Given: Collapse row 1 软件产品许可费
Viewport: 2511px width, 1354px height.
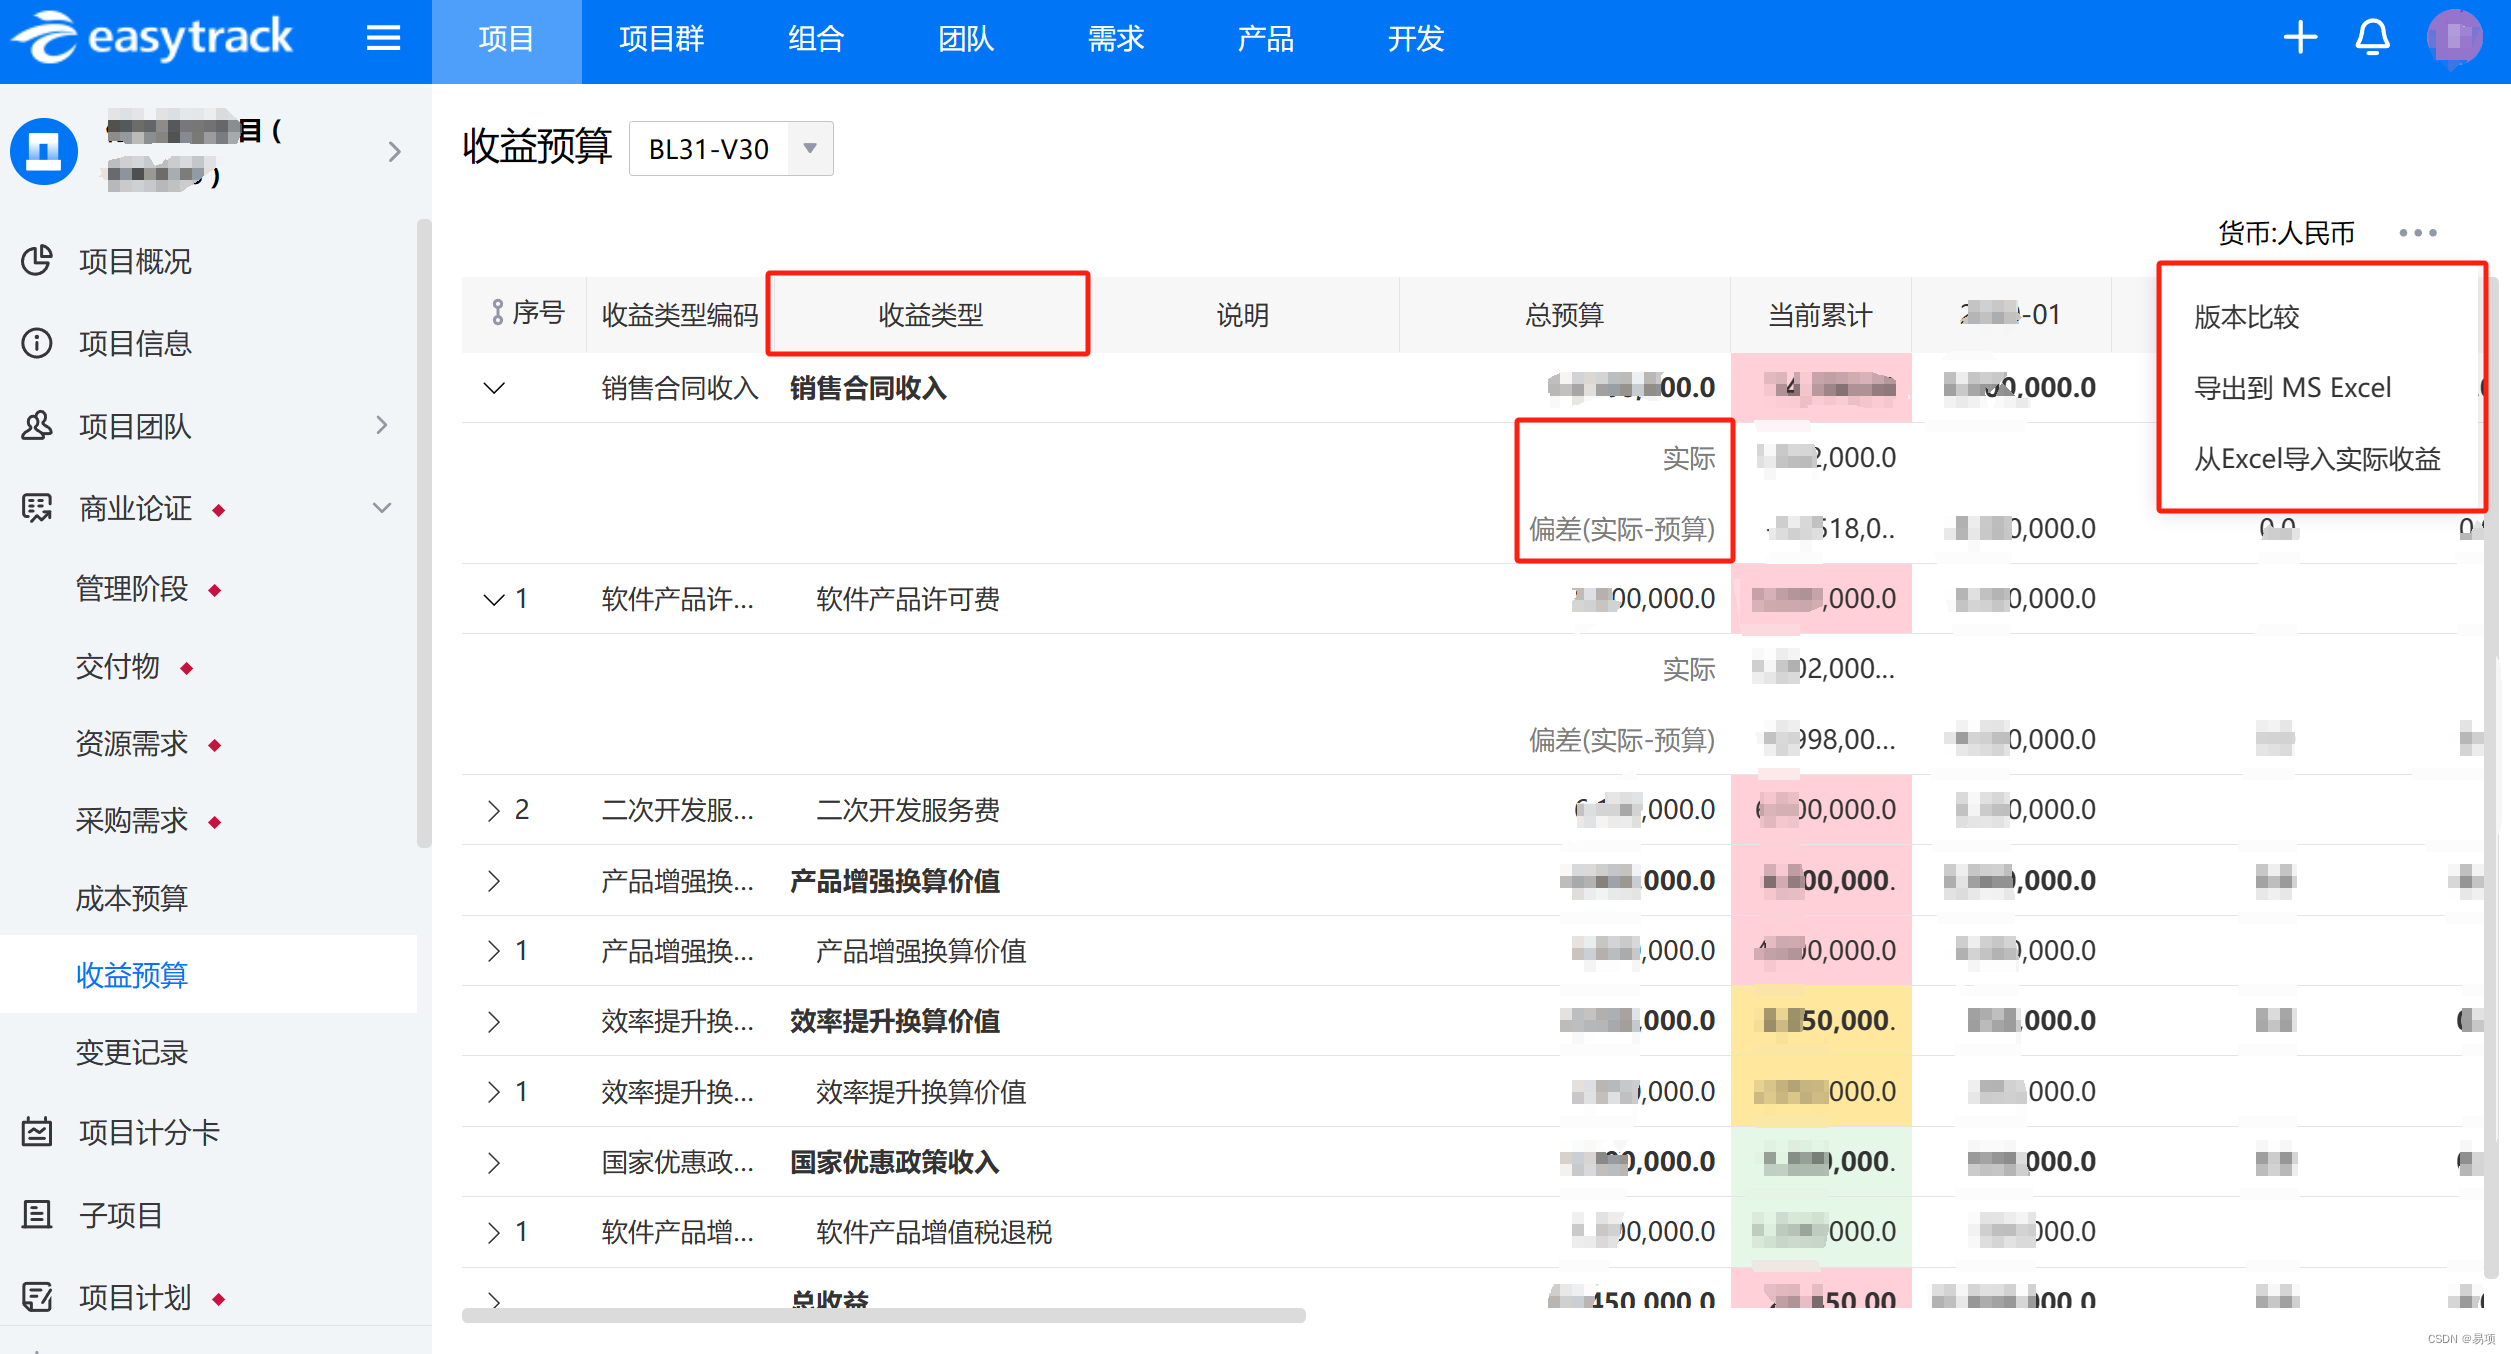Looking at the screenshot, I should tap(494, 599).
